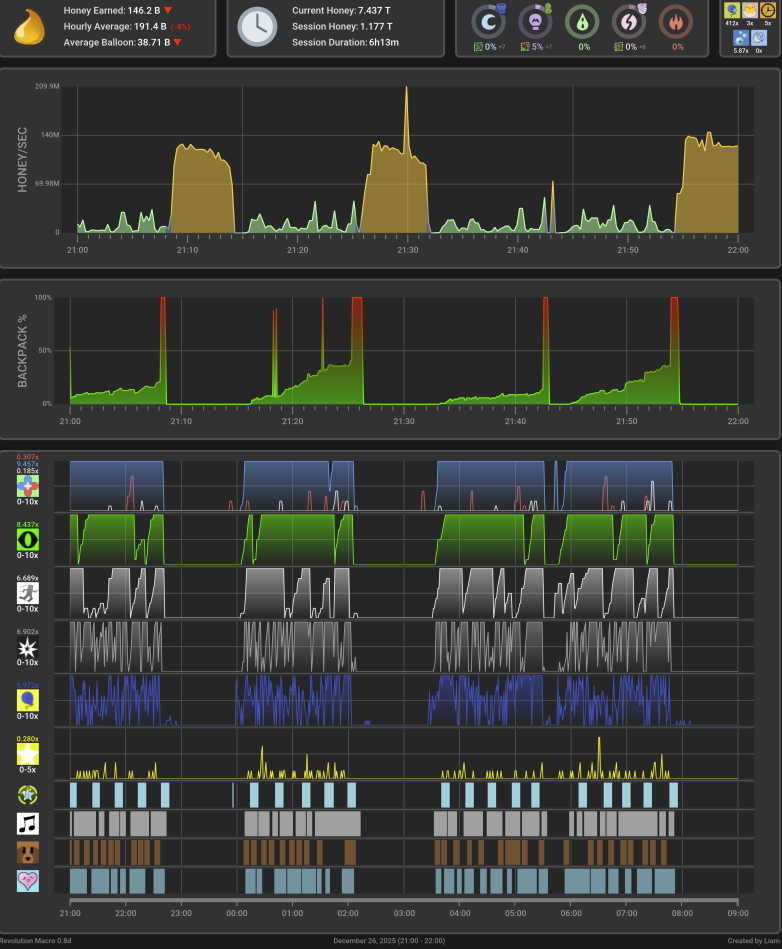Click the BACKPACK % axis label
Screen dimensions: 782x949
tap(22, 351)
